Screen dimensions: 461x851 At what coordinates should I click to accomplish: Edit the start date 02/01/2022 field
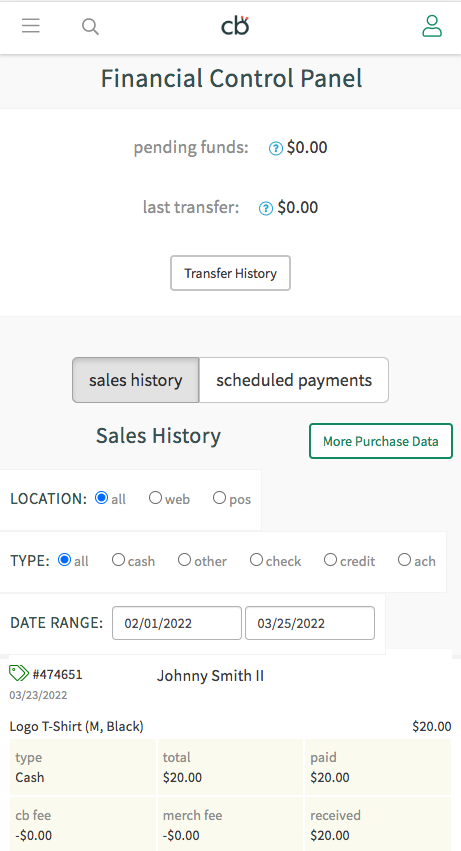tap(177, 623)
